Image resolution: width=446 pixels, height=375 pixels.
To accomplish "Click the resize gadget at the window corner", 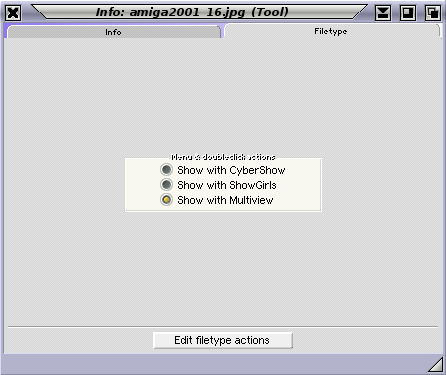I will (x=436, y=364).
